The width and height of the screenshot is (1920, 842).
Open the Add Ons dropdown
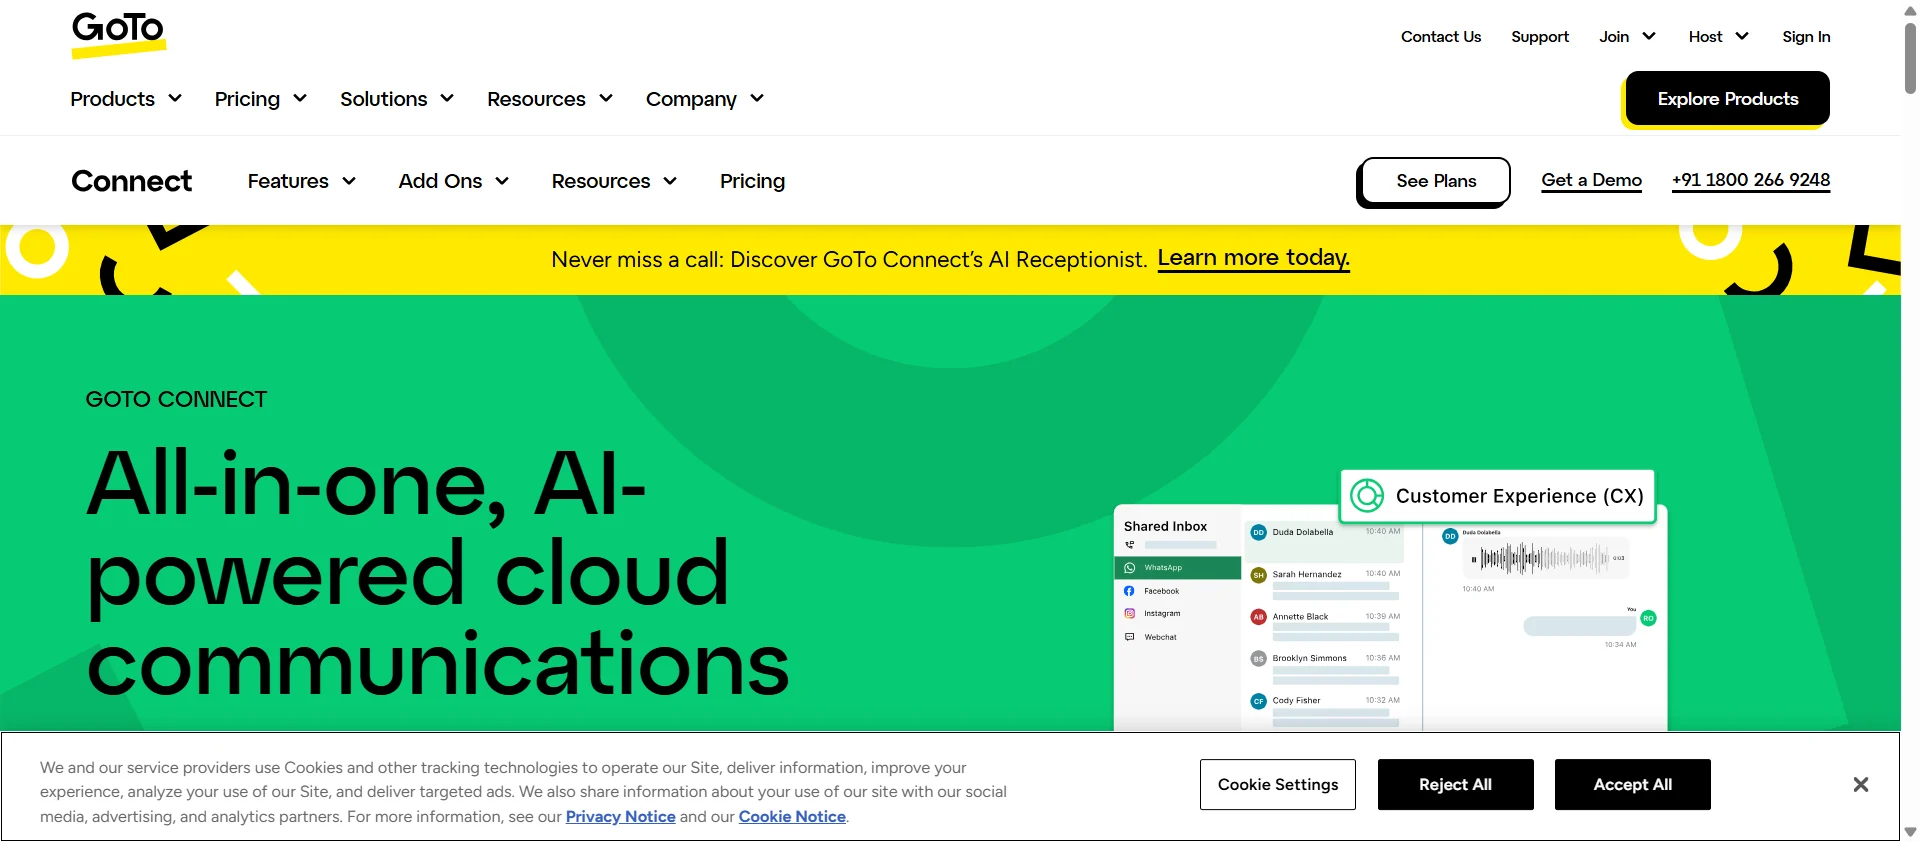click(x=454, y=181)
